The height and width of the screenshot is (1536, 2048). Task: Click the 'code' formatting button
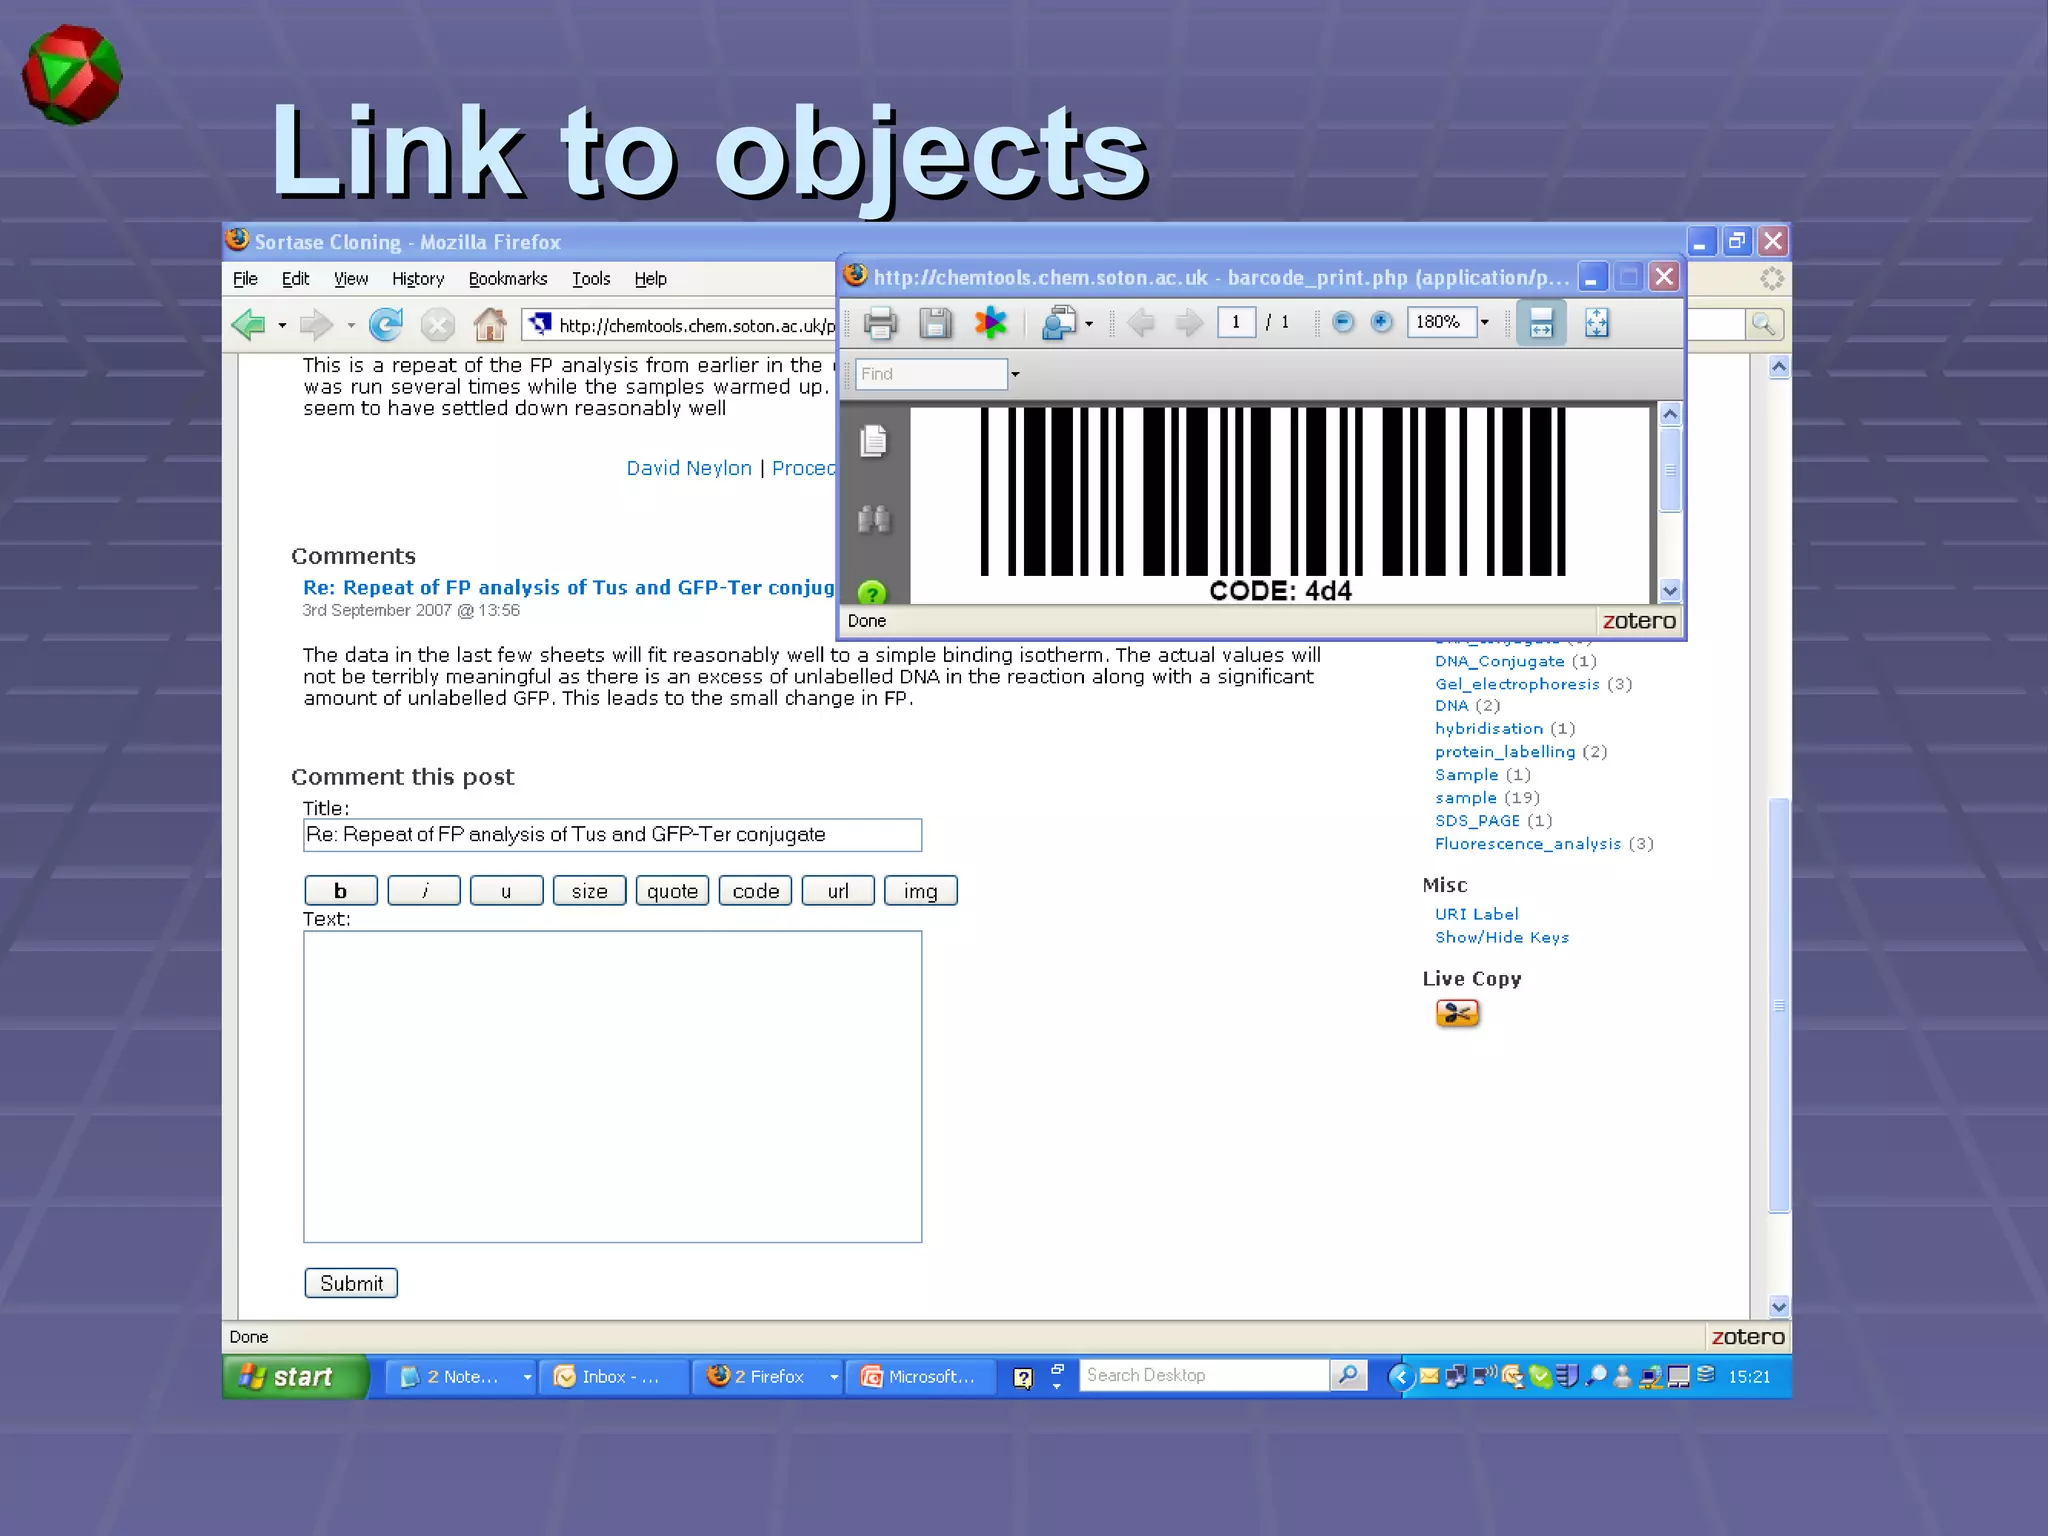click(756, 891)
